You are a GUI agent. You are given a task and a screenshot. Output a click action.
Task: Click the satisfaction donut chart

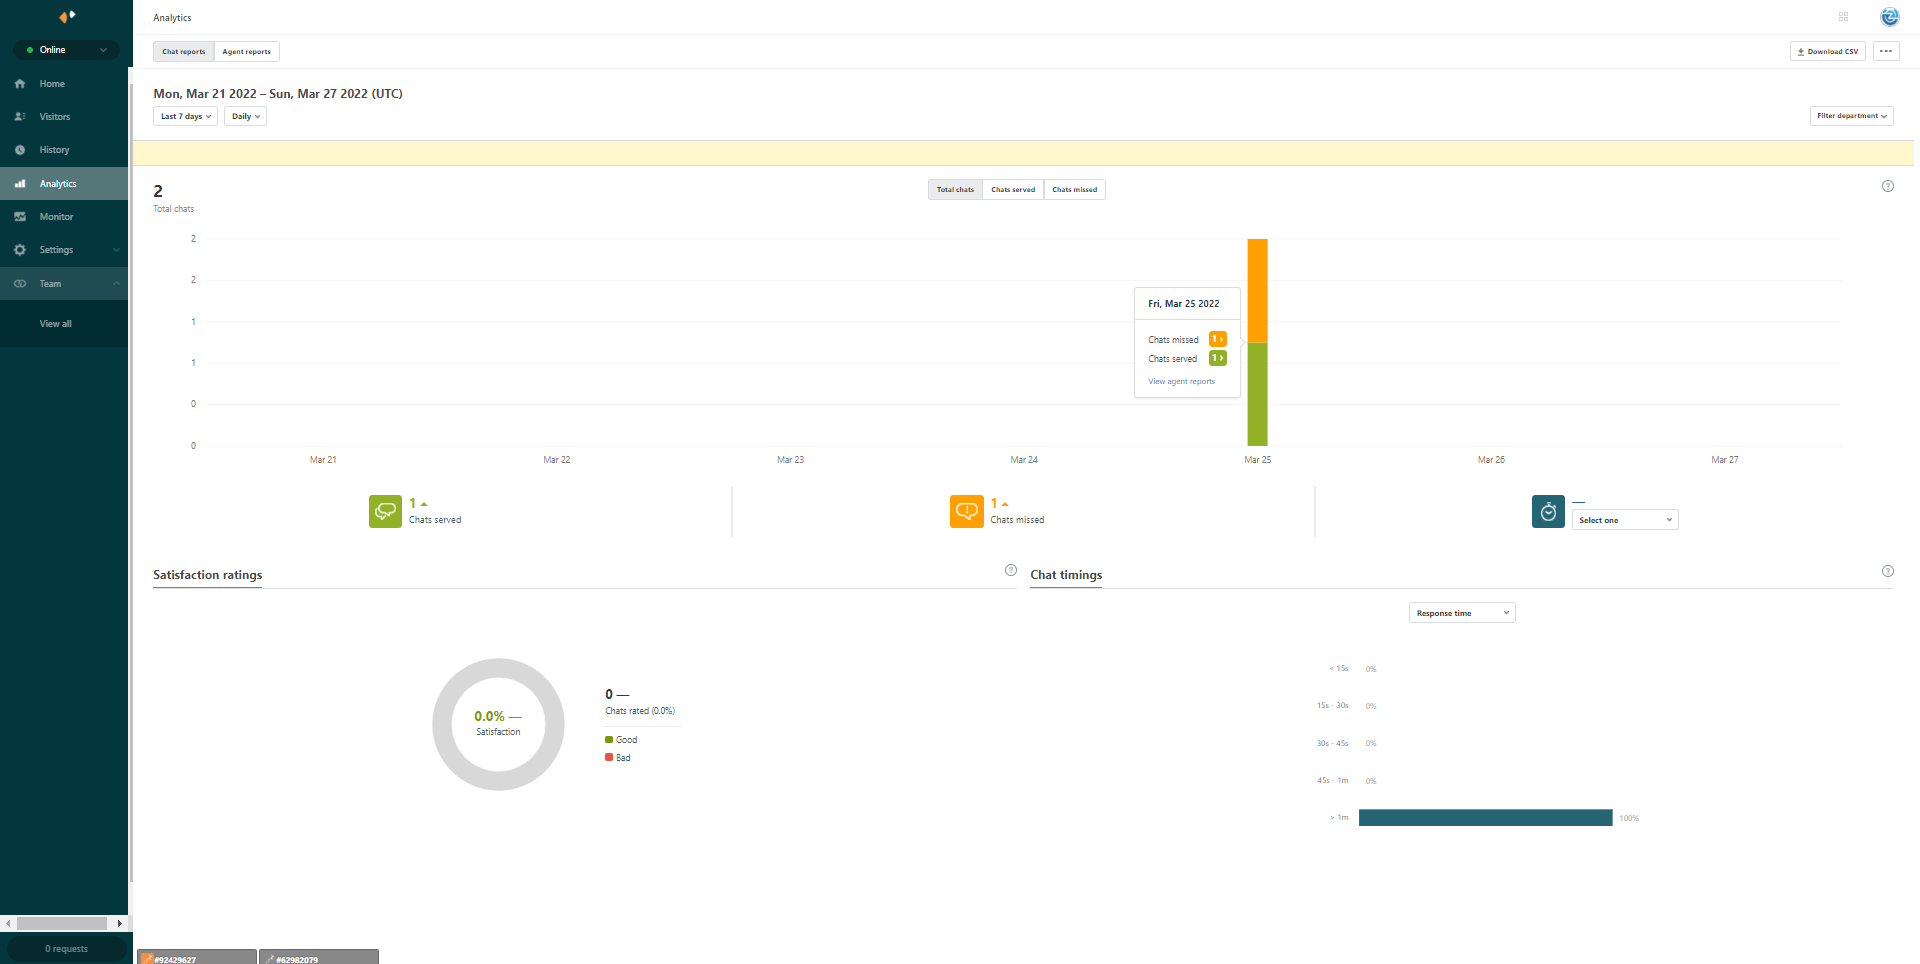pyautogui.click(x=498, y=724)
